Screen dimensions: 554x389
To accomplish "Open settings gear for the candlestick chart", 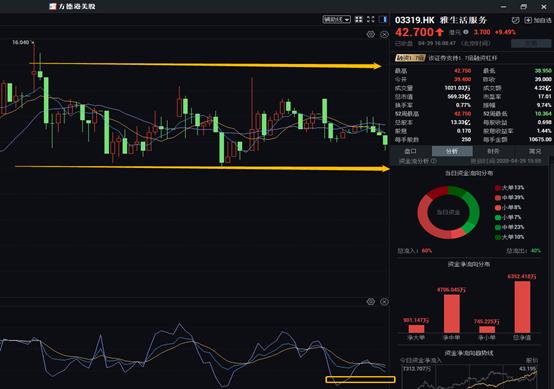I will (x=371, y=34).
